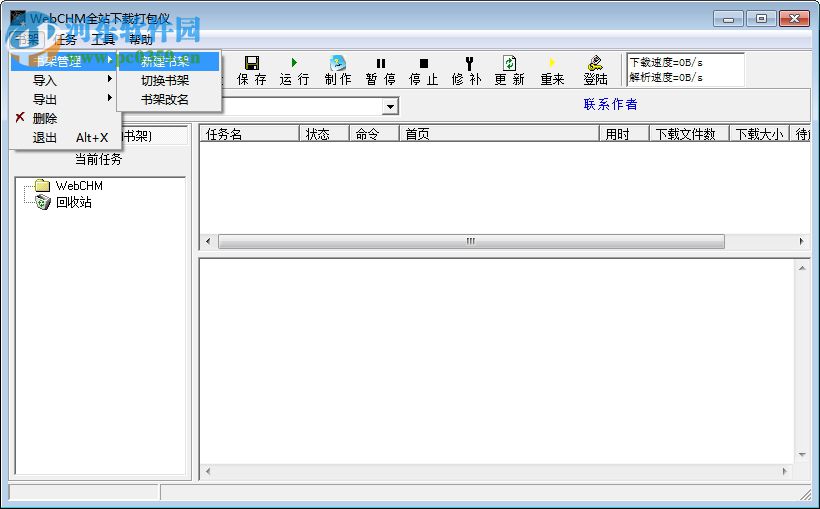Click the 下载大小 column header
Image resolution: width=820 pixels, height=509 pixels.
tap(759, 134)
